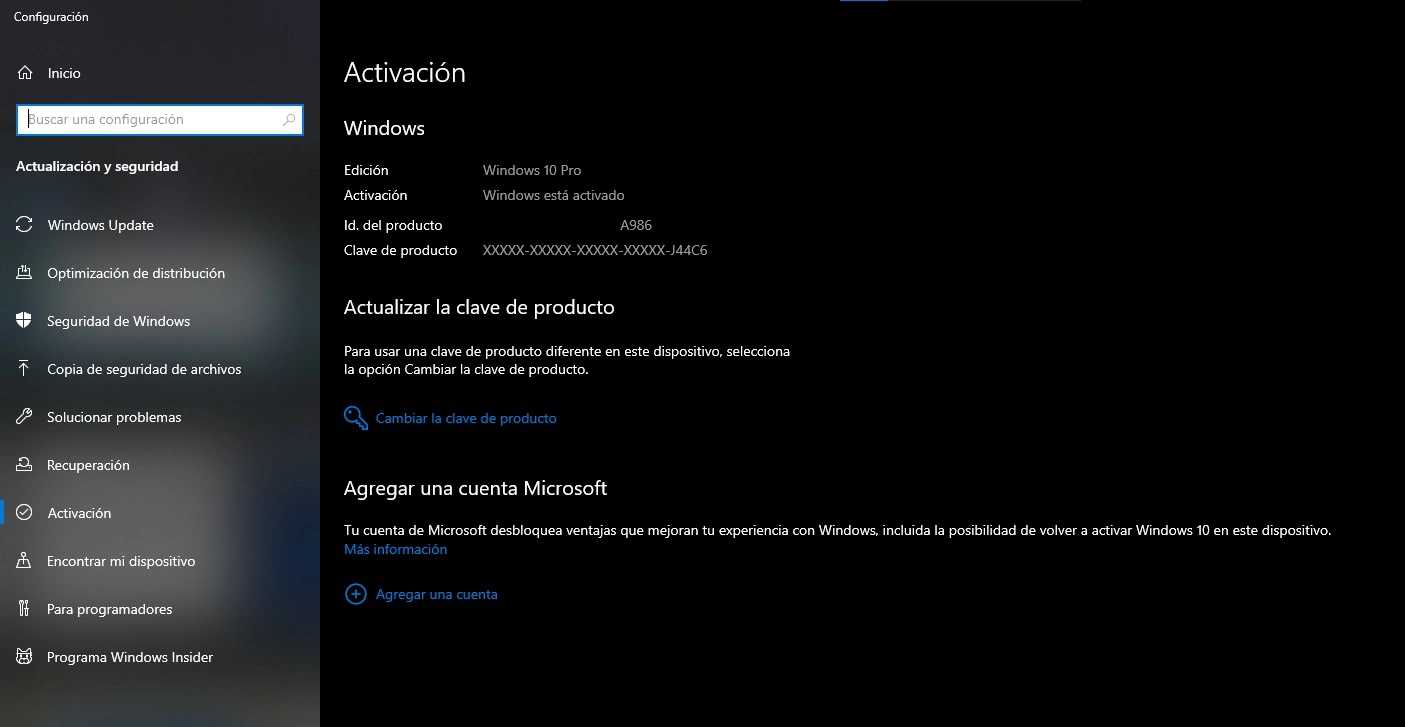Return to Inicio settings home

pyautogui.click(x=160, y=73)
